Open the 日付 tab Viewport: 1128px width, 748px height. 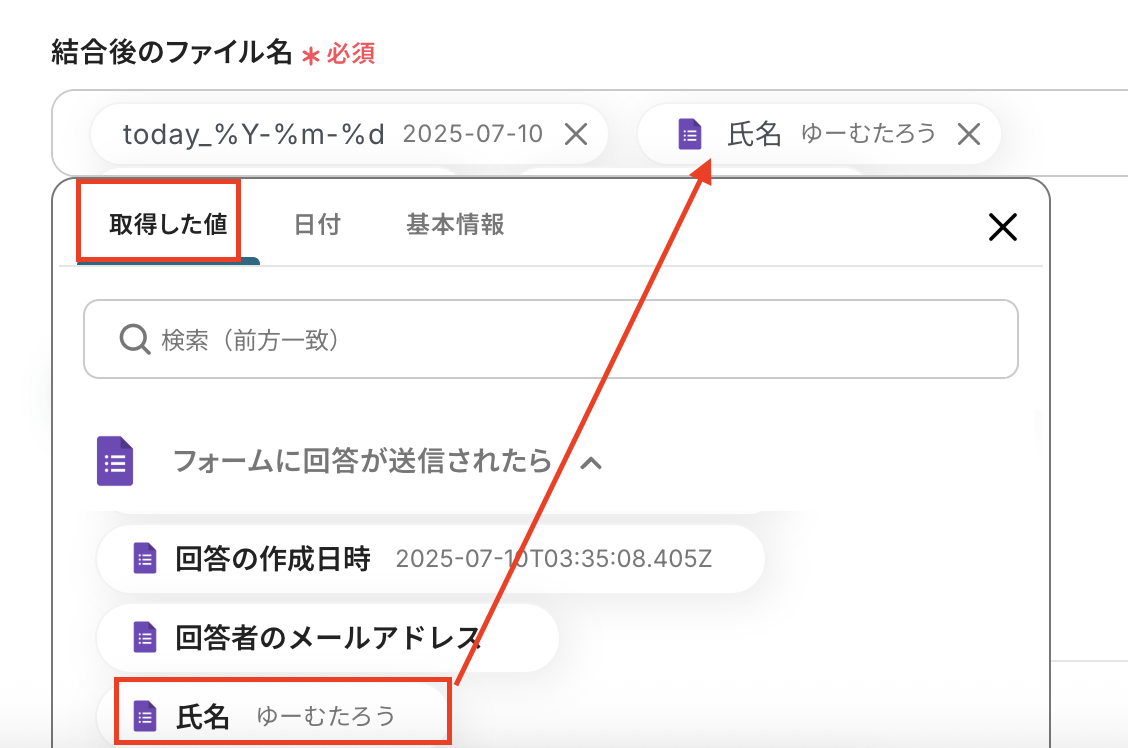pyautogui.click(x=317, y=224)
